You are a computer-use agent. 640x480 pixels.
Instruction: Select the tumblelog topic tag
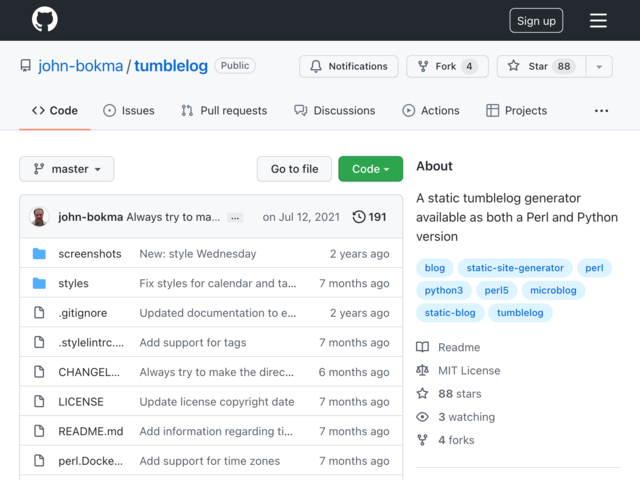pyautogui.click(x=520, y=313)
